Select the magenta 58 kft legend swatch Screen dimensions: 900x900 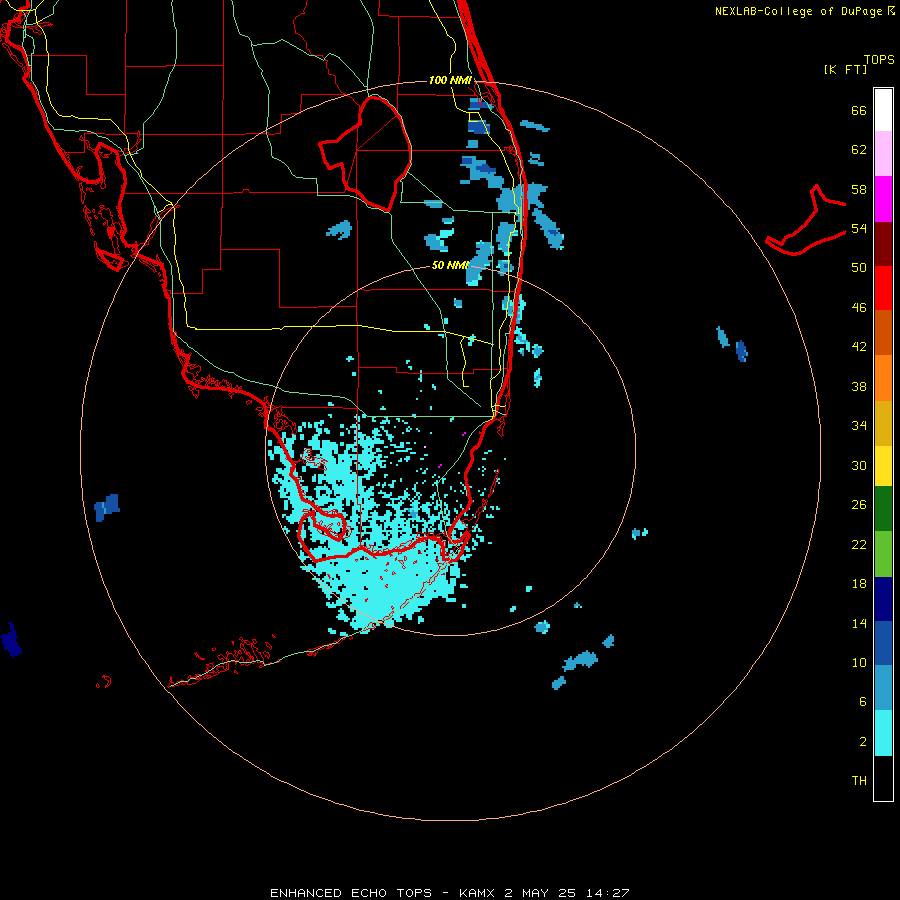click(883, 199)
